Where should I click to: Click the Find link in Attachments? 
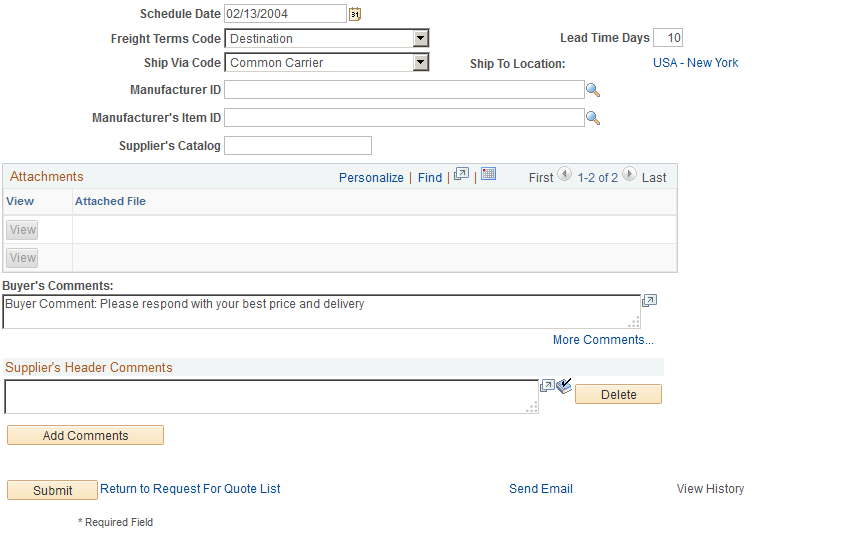[x=430, y=178]
